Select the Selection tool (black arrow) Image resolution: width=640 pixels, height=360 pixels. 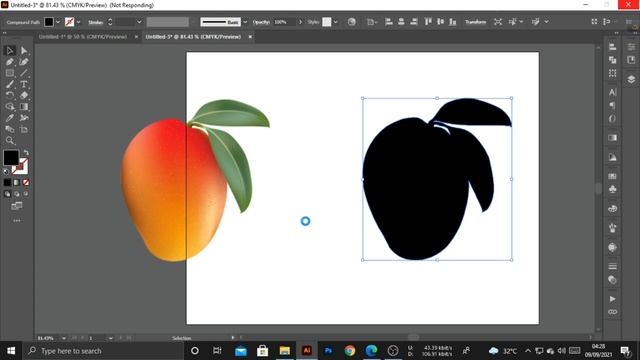pos(10,51)
